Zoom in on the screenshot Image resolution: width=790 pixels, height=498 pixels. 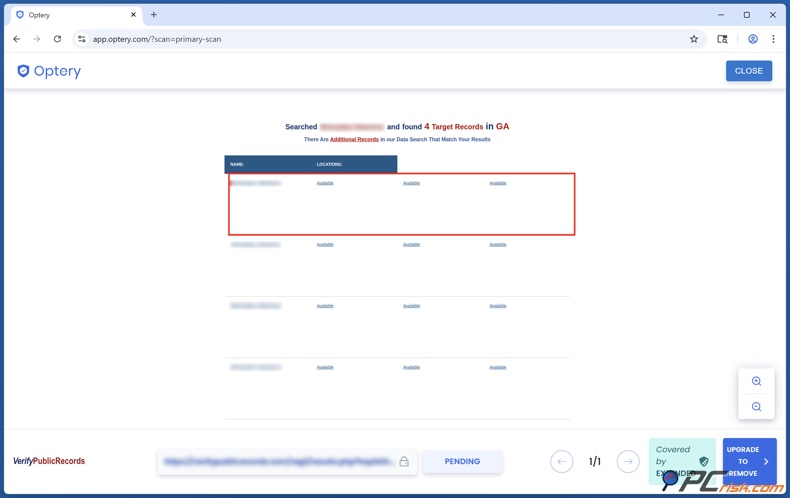(756, 381)
